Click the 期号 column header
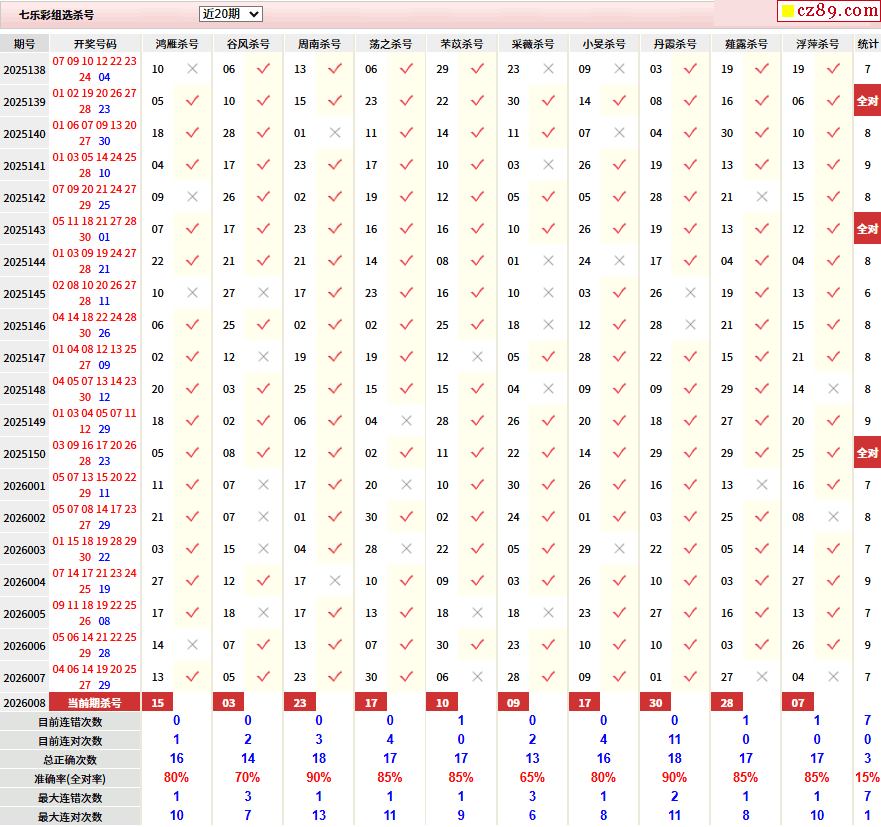881x827 pixels. tap(24, 44)
